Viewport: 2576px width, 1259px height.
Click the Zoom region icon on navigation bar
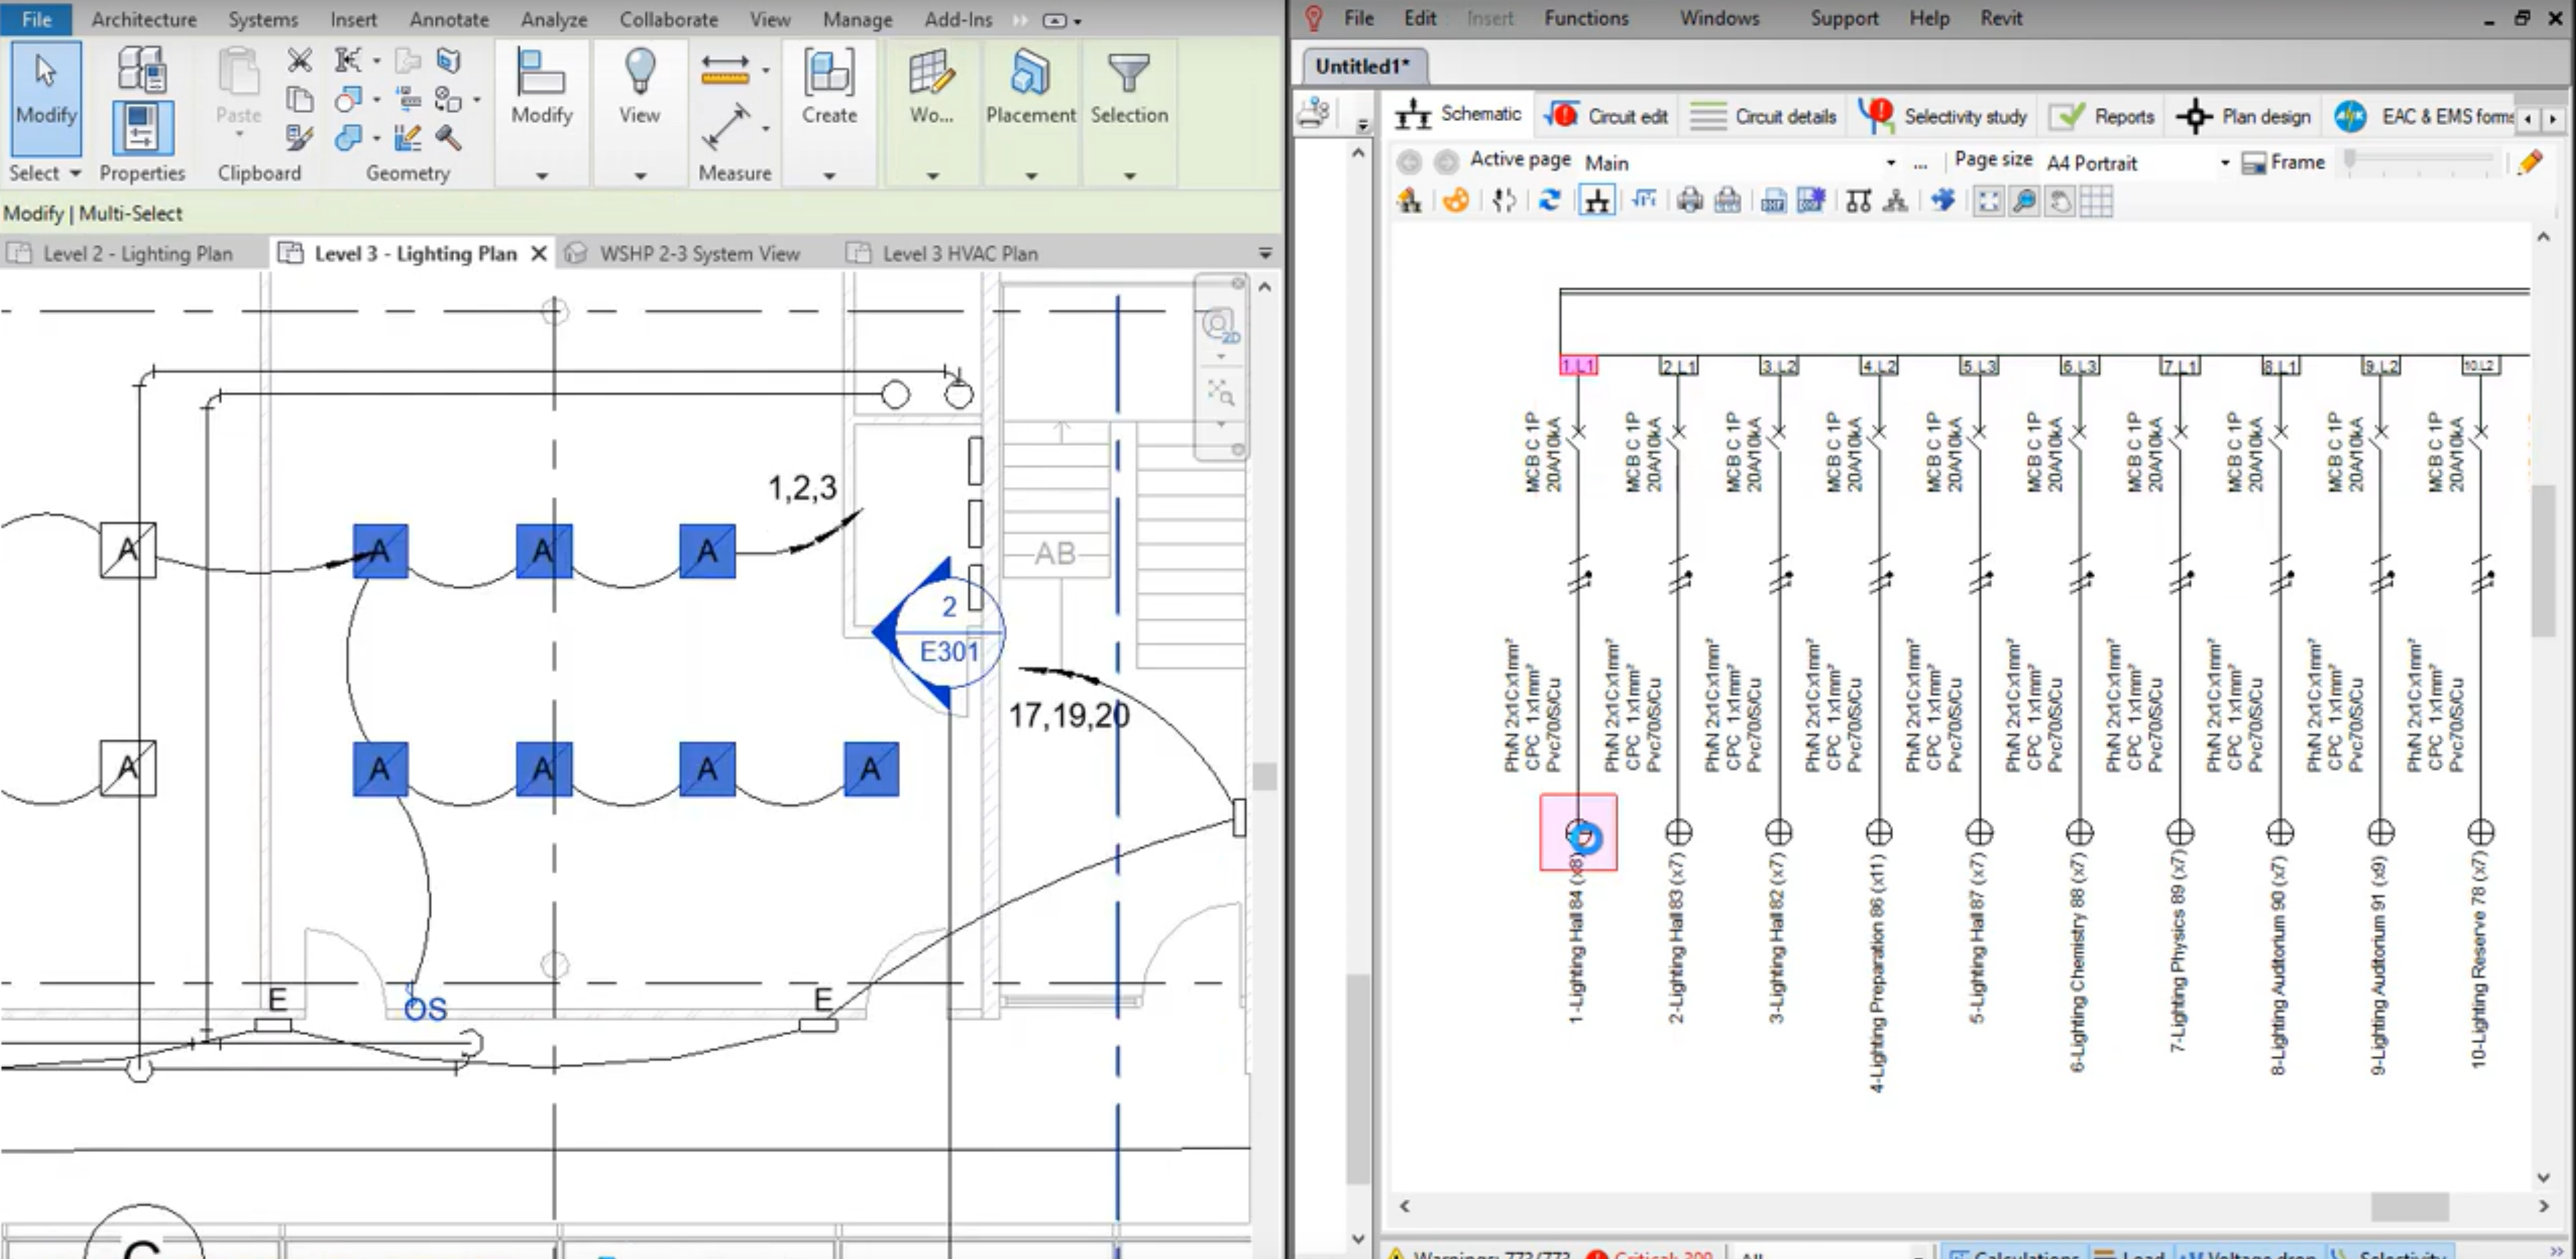pyautogui.click(x=1220, y=392)
